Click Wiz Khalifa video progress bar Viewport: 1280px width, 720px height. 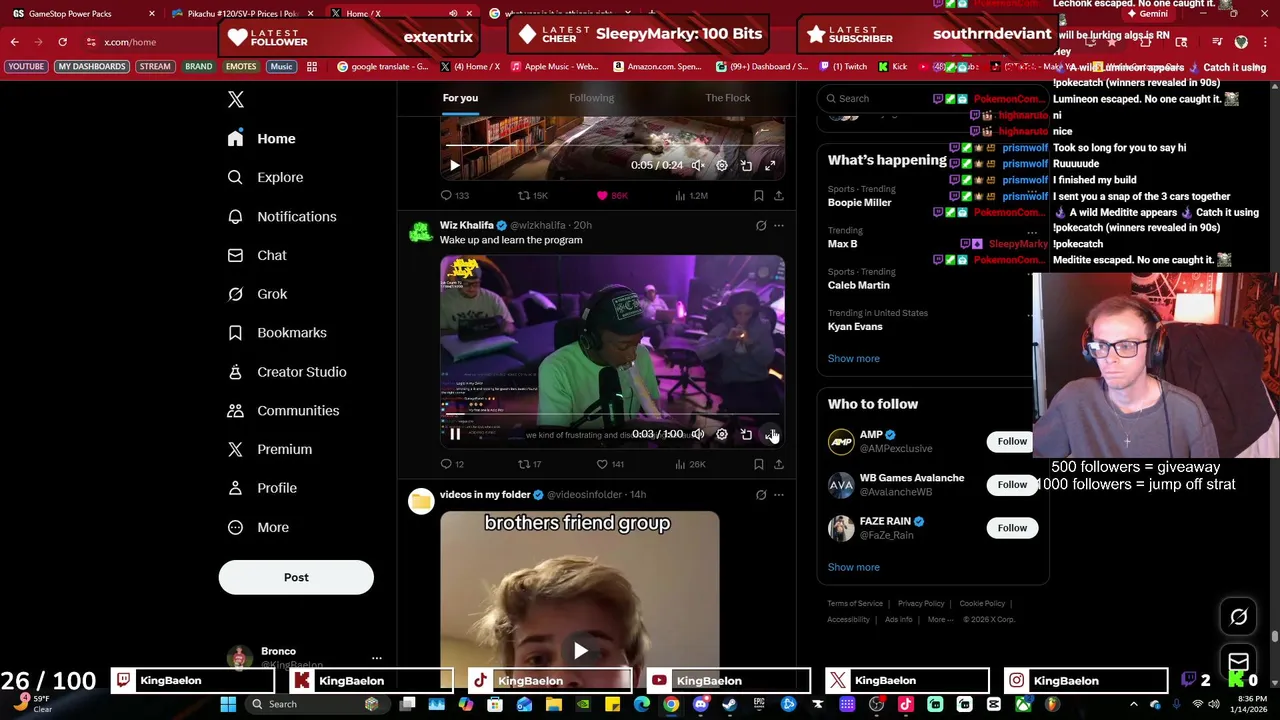(x=612, y=413)
